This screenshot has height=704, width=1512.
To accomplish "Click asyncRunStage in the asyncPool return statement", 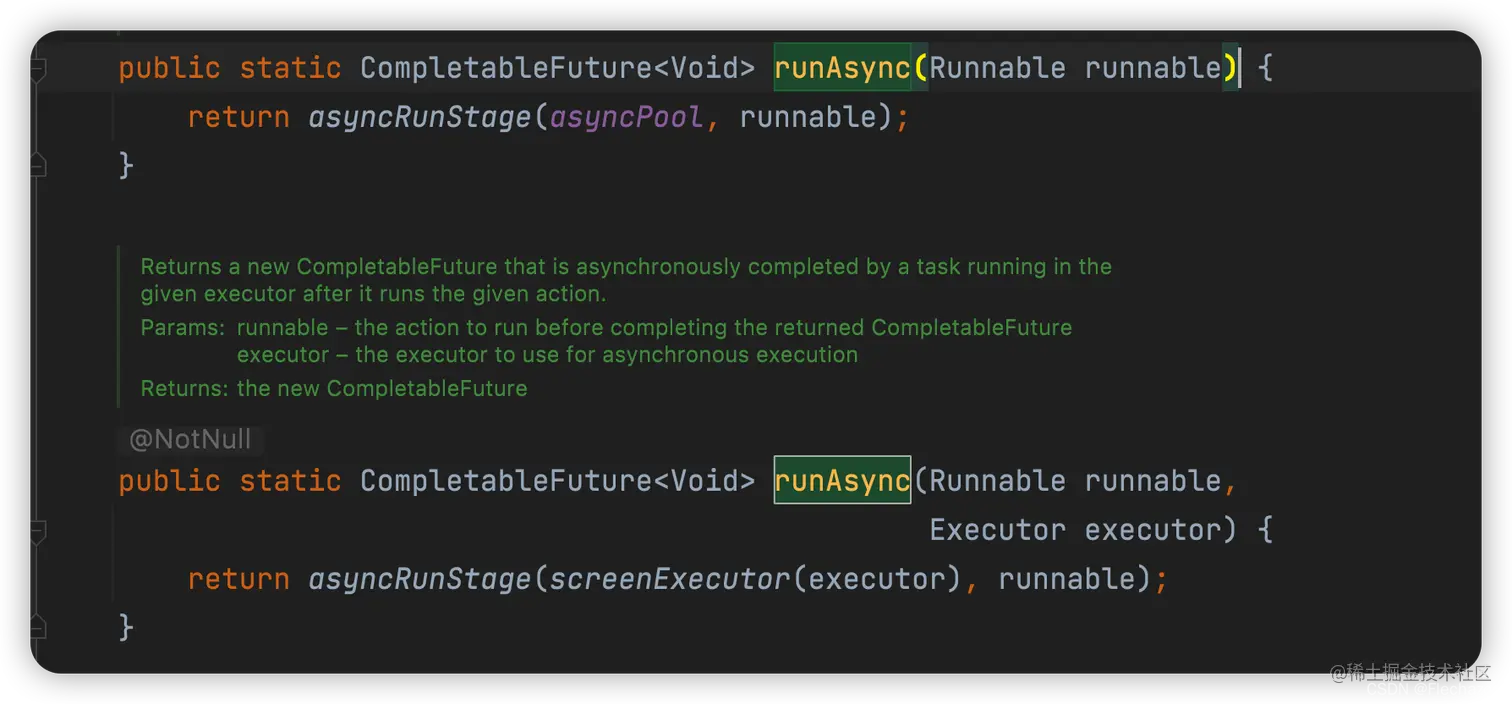I will [x=420, y=117].
